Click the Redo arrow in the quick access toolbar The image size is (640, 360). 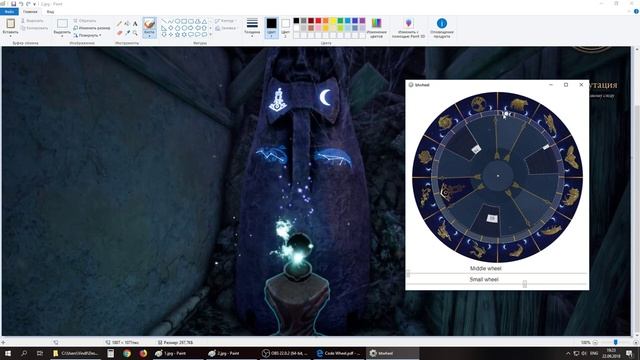point(28,4)
